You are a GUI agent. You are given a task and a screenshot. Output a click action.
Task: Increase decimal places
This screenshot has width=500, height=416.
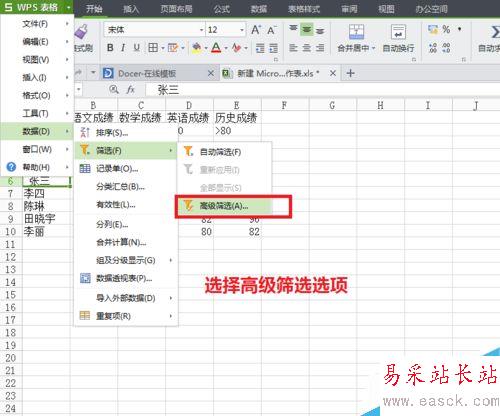[x=433, y=48]
